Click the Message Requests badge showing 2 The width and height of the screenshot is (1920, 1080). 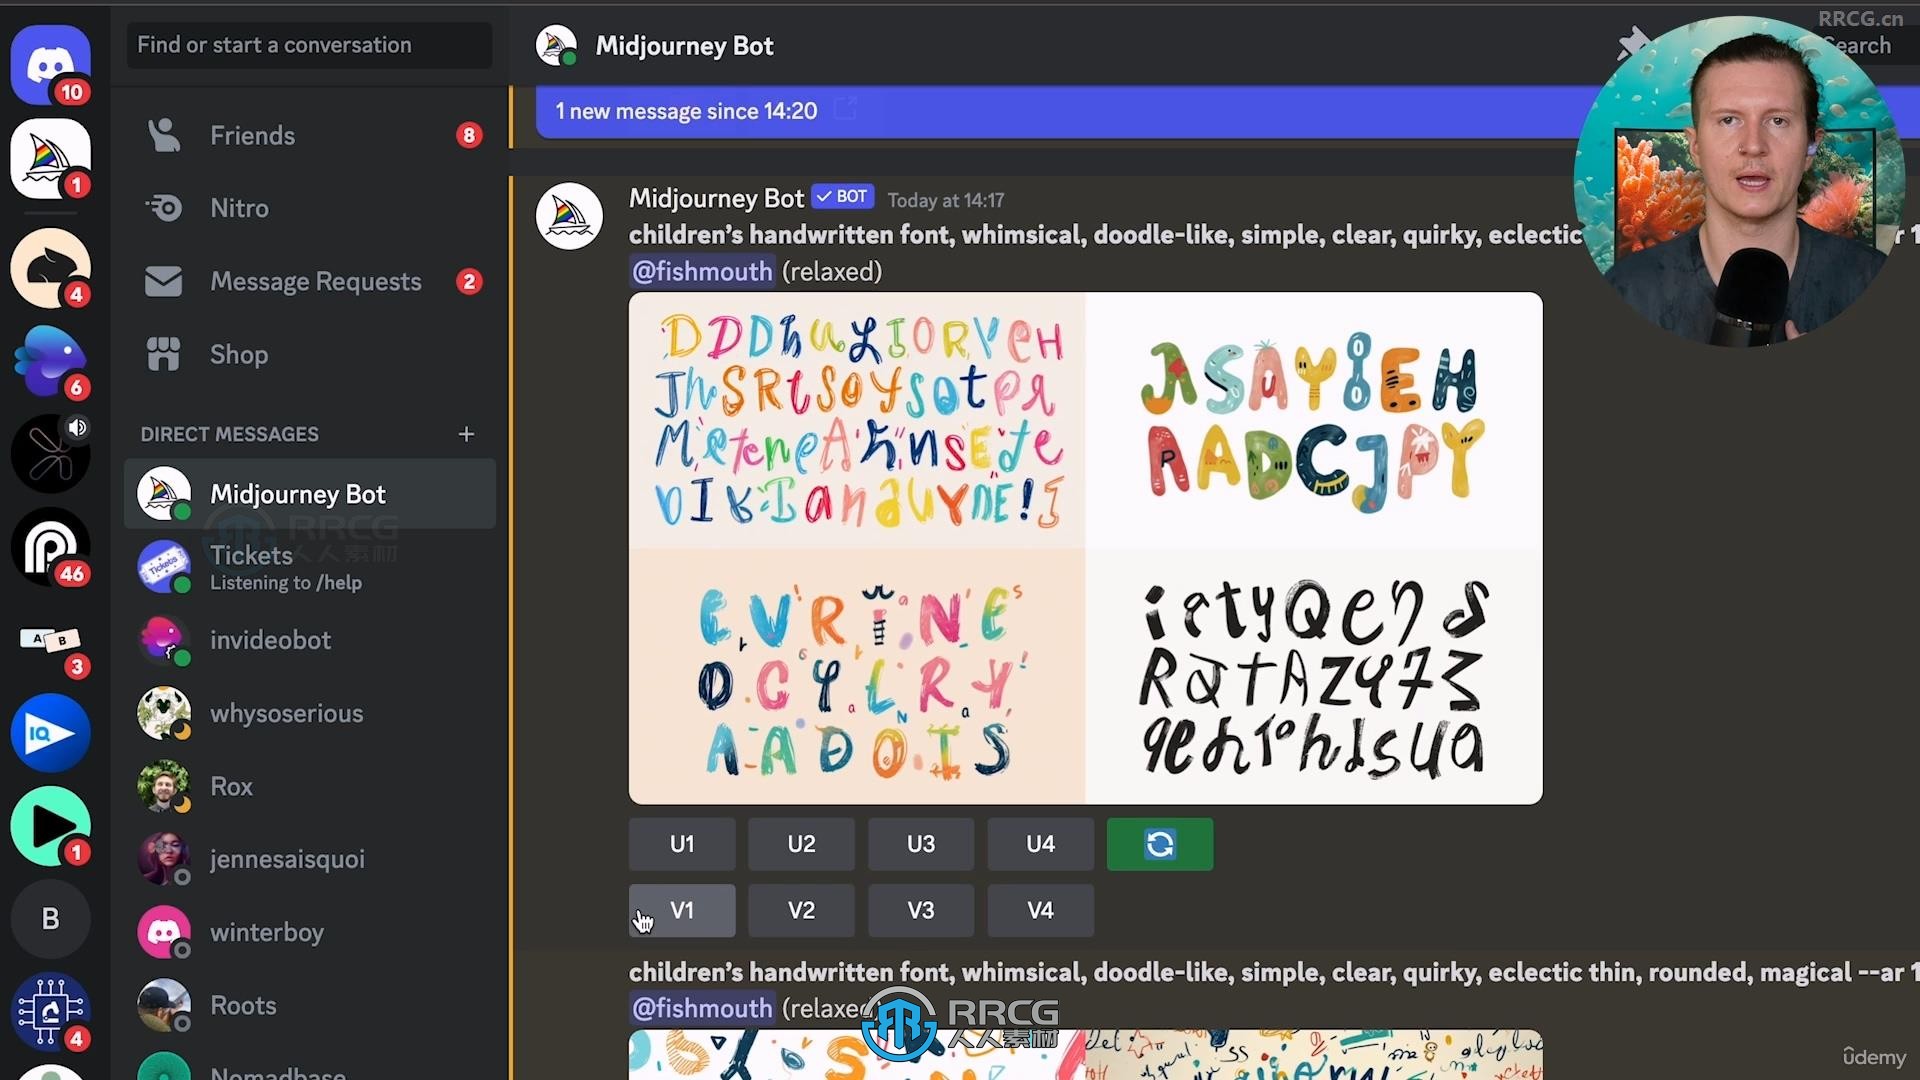click(x=469, y=282)
